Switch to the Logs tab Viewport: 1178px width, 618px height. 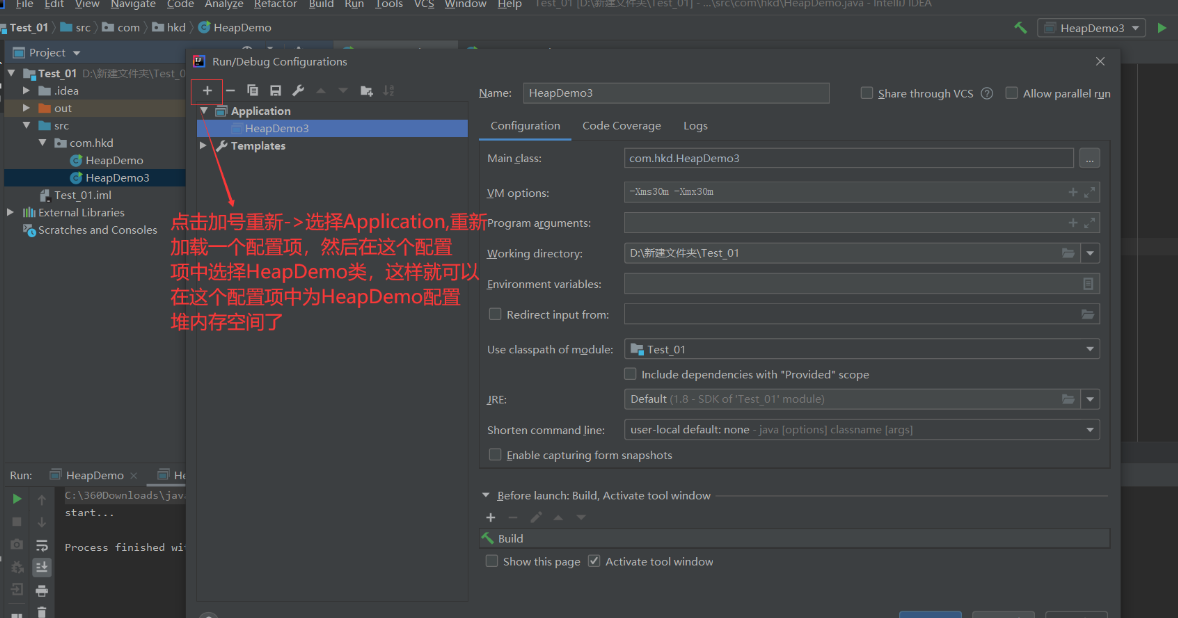coord(695,126)
